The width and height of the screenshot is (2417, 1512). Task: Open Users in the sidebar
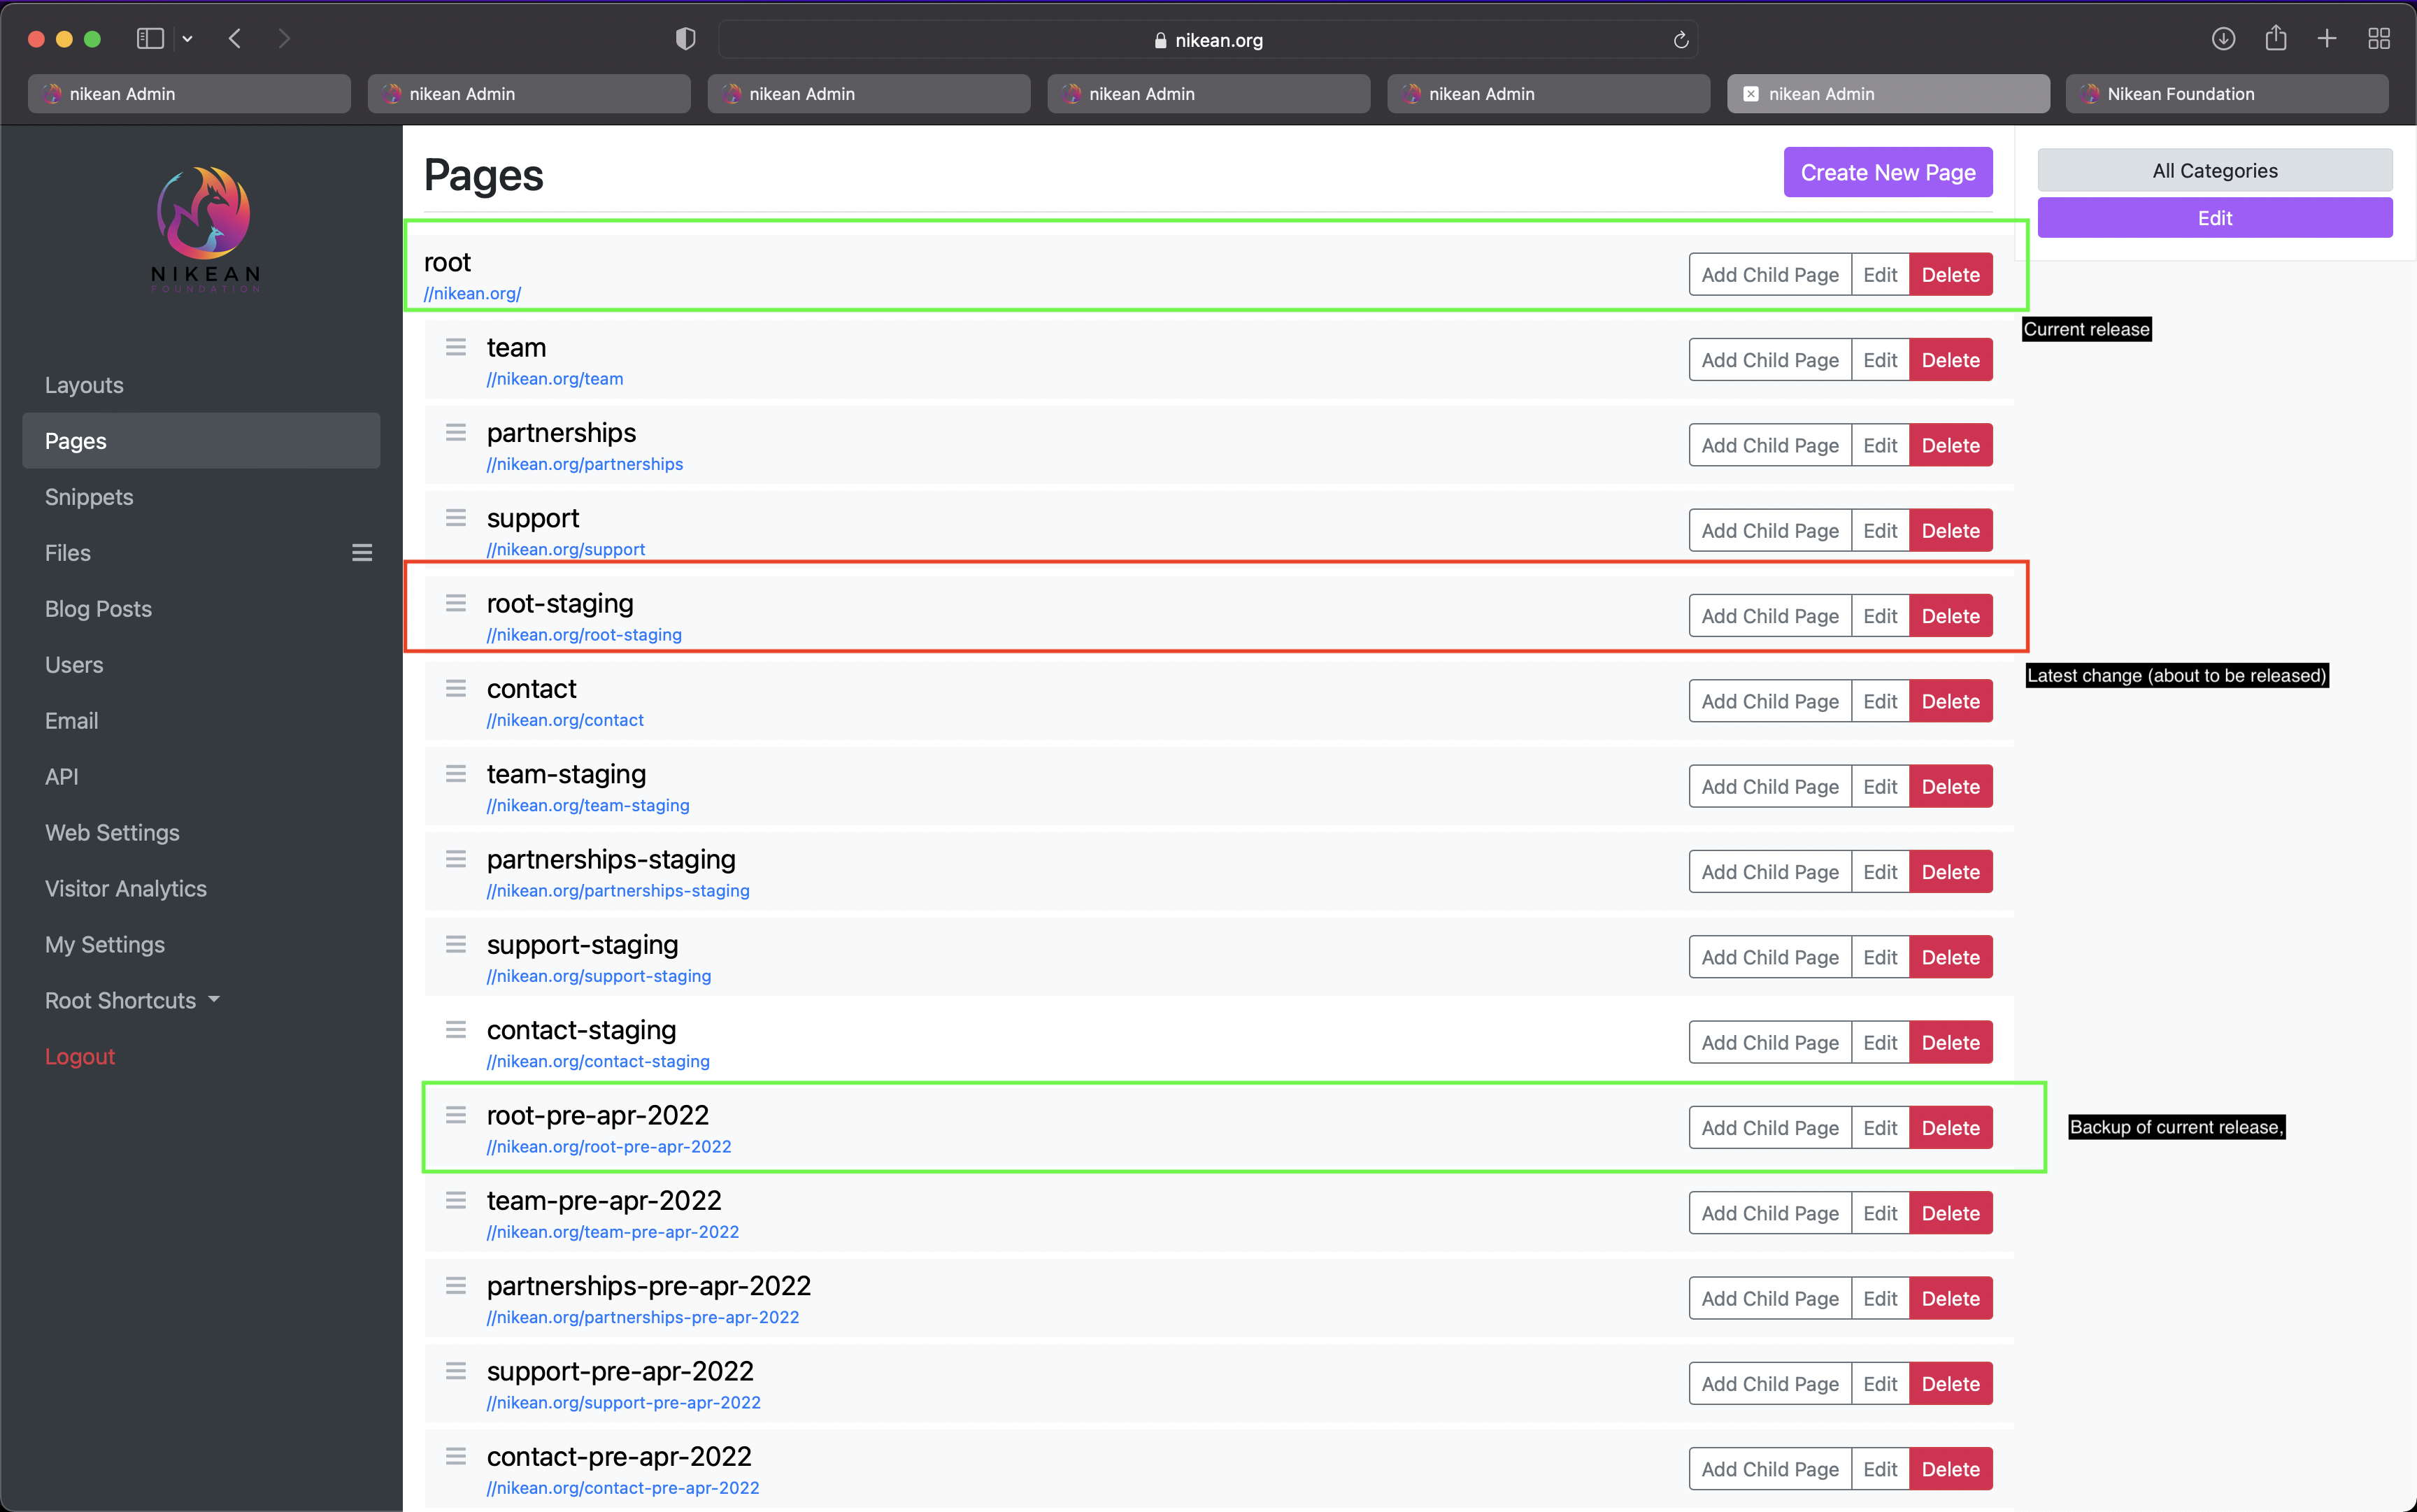[74, 665]
